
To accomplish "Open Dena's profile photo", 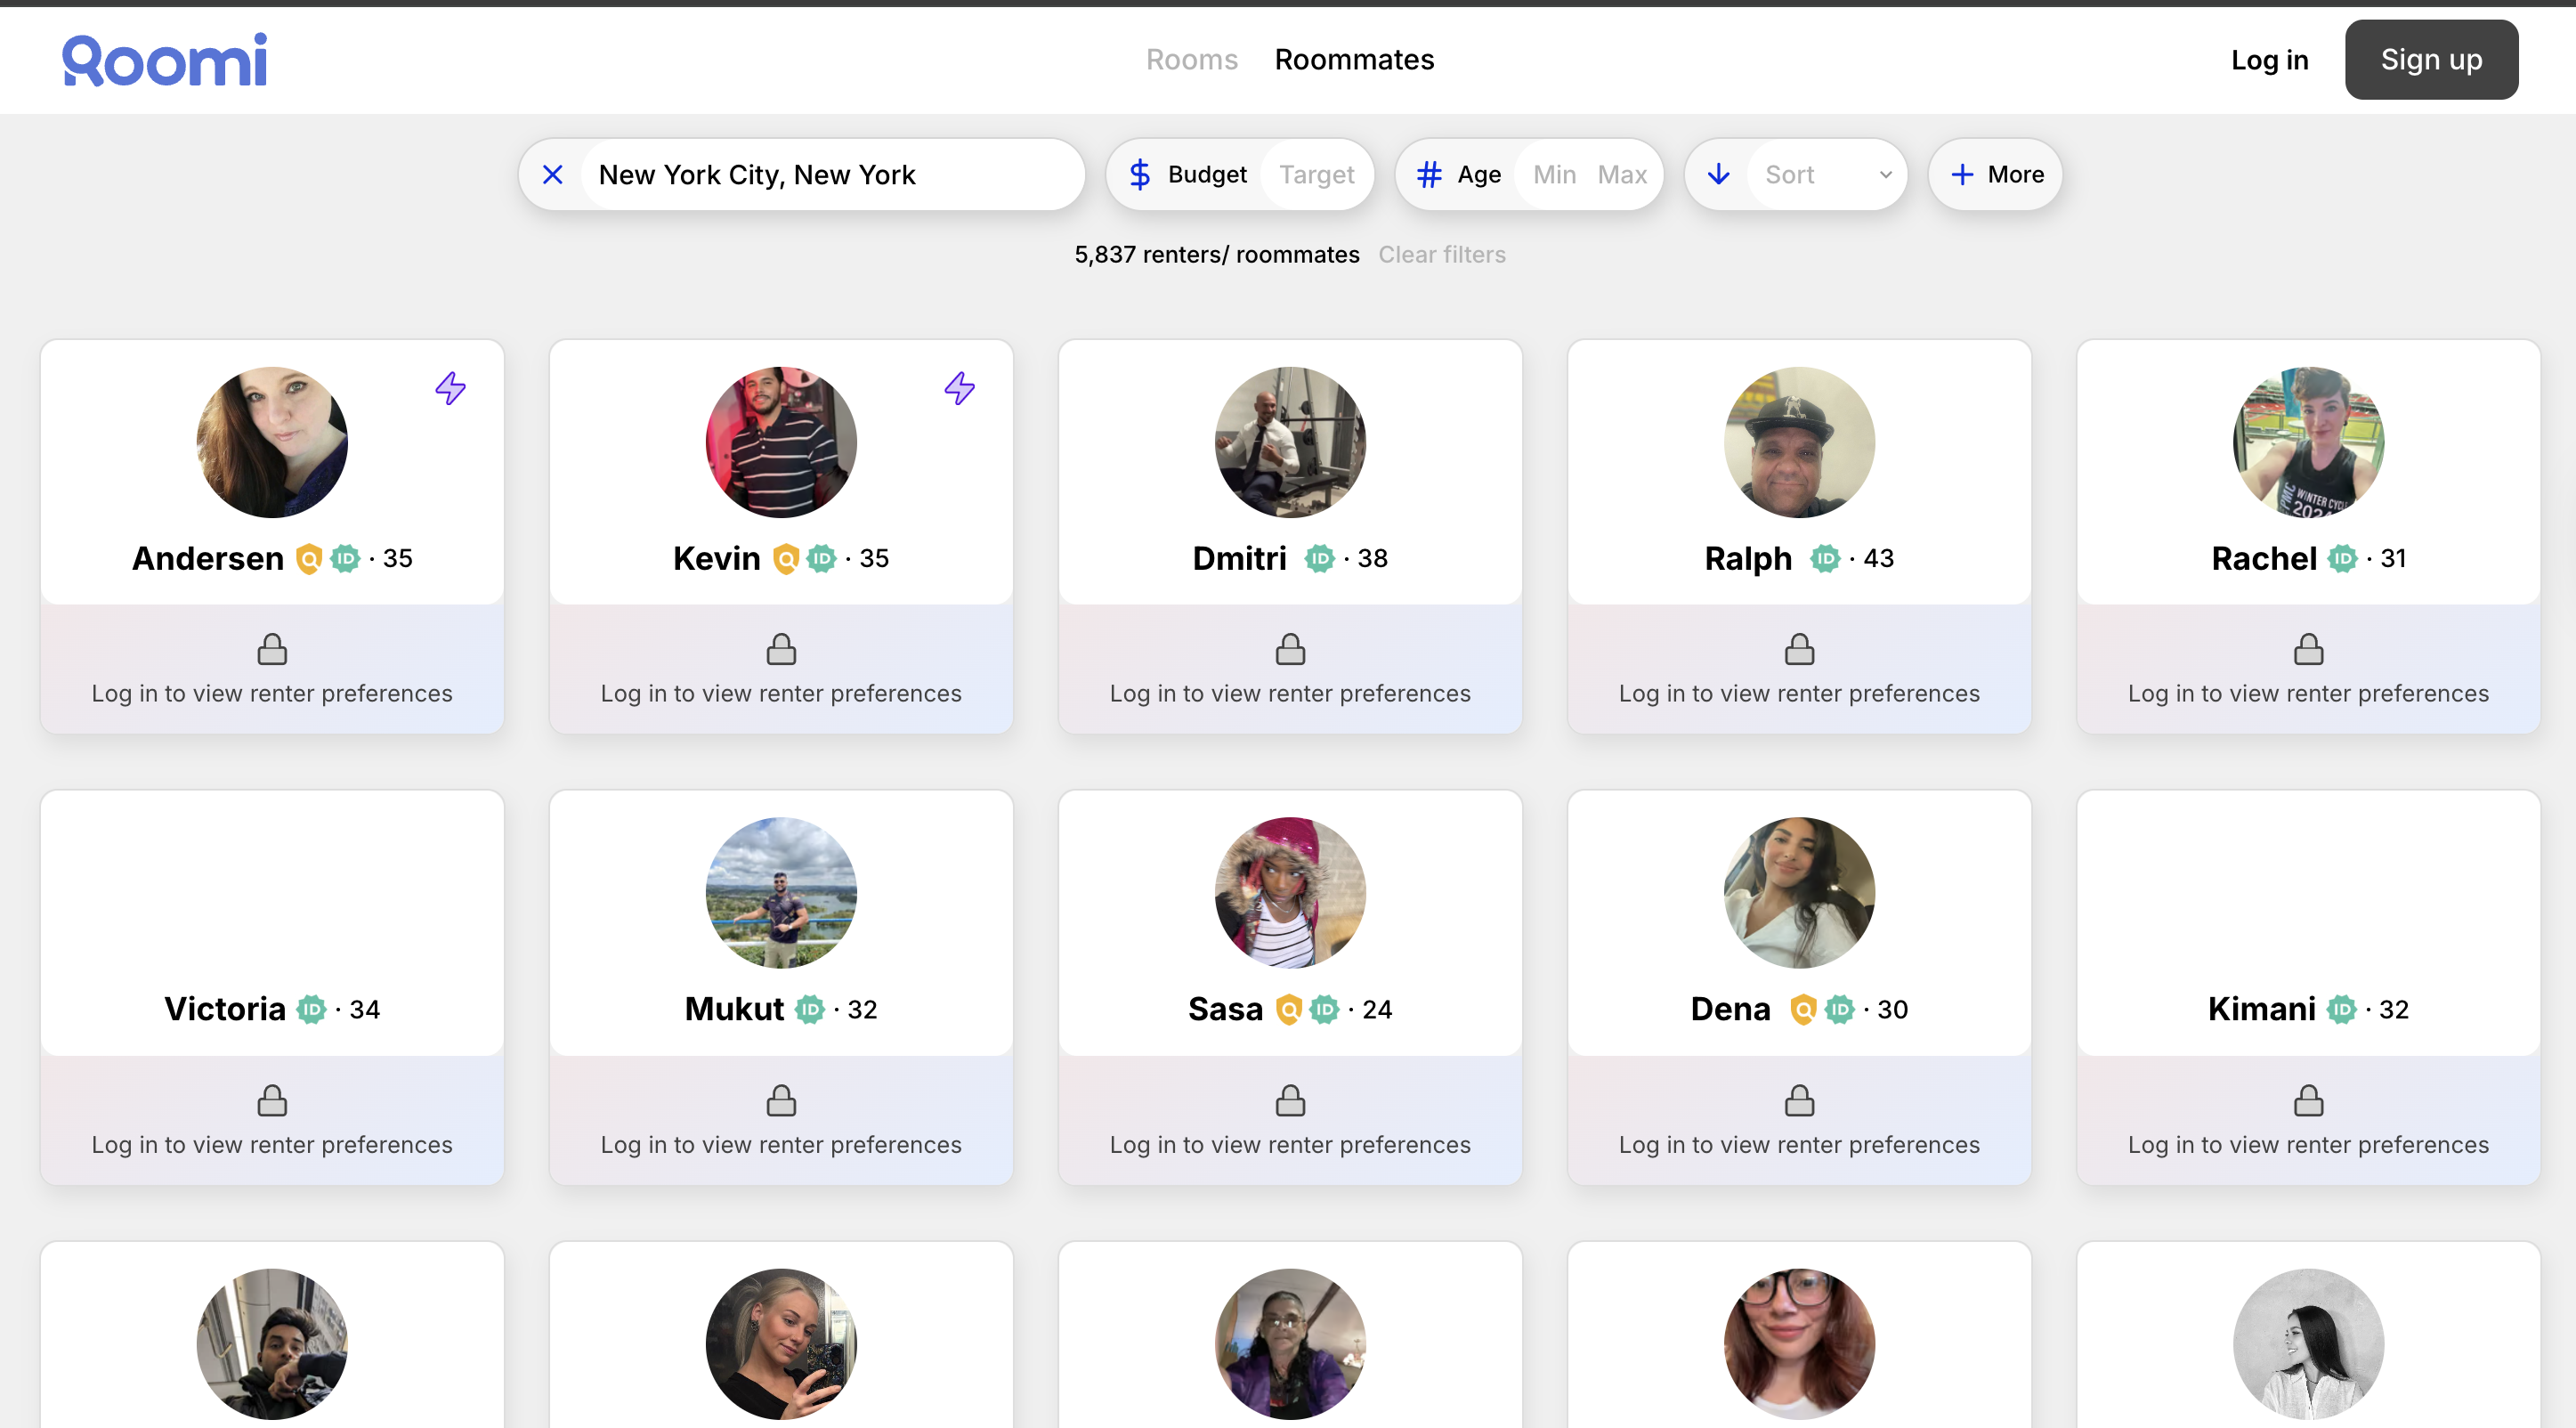I will coord(1799,893).
